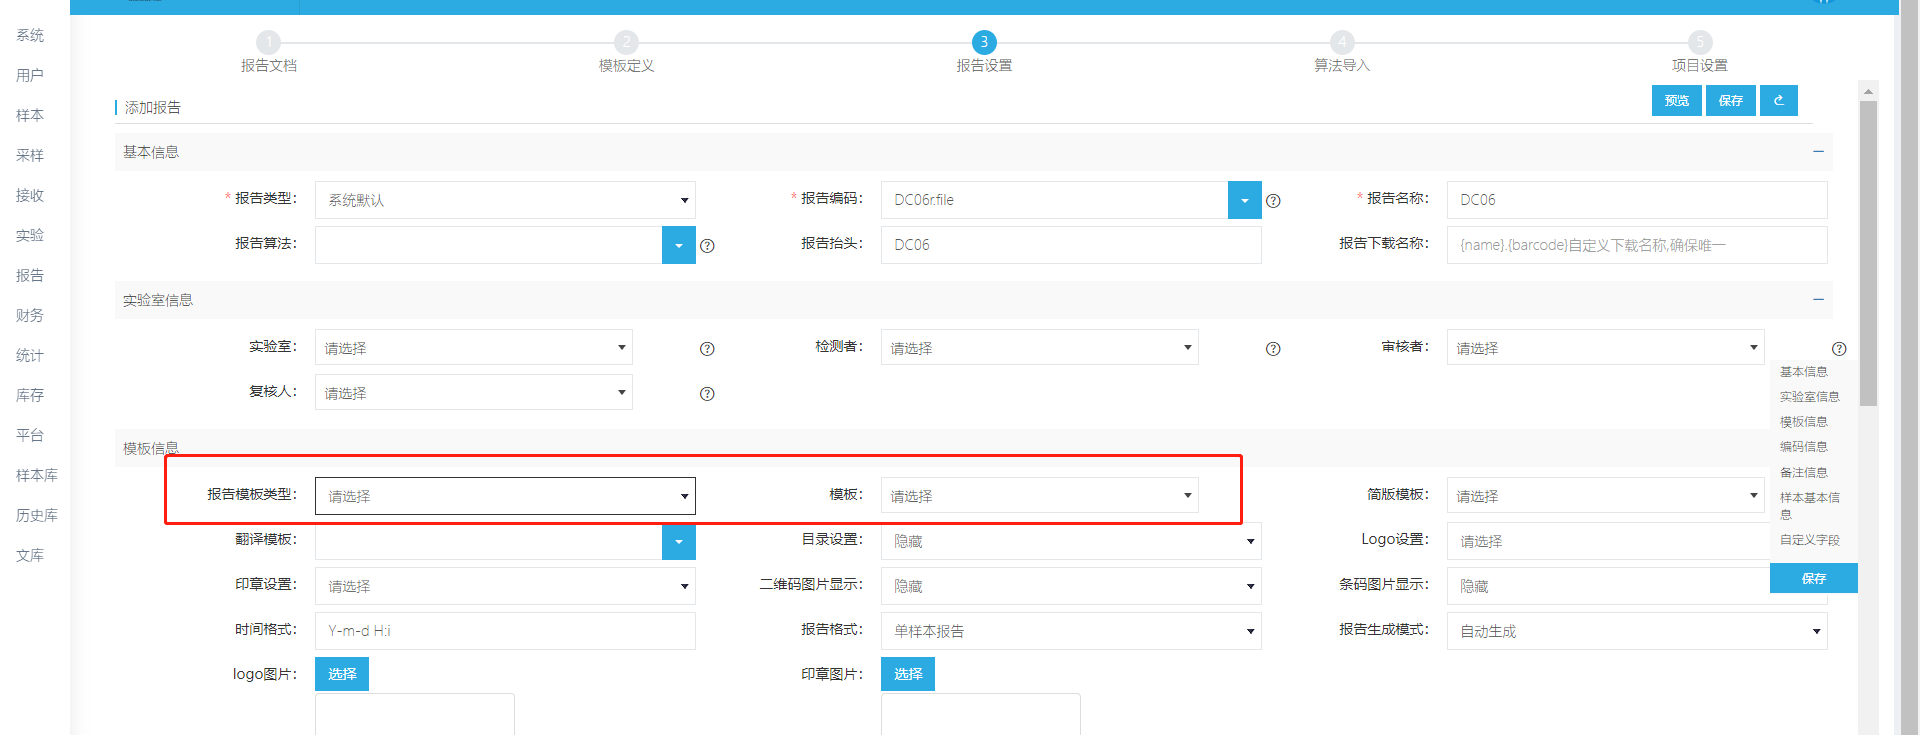This screenshot has height=735, width=1920.
Task: Click the 报告名称 input field
Action: (1637, 200)
